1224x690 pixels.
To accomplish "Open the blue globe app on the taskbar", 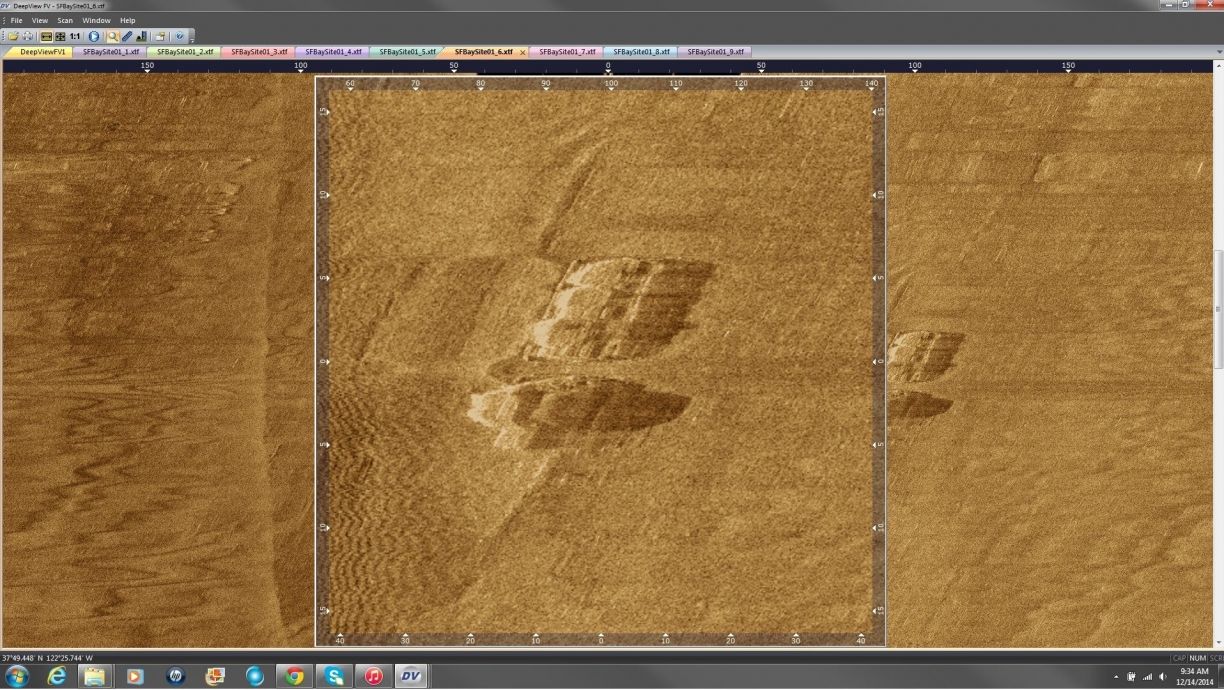I will pos(254,677).
